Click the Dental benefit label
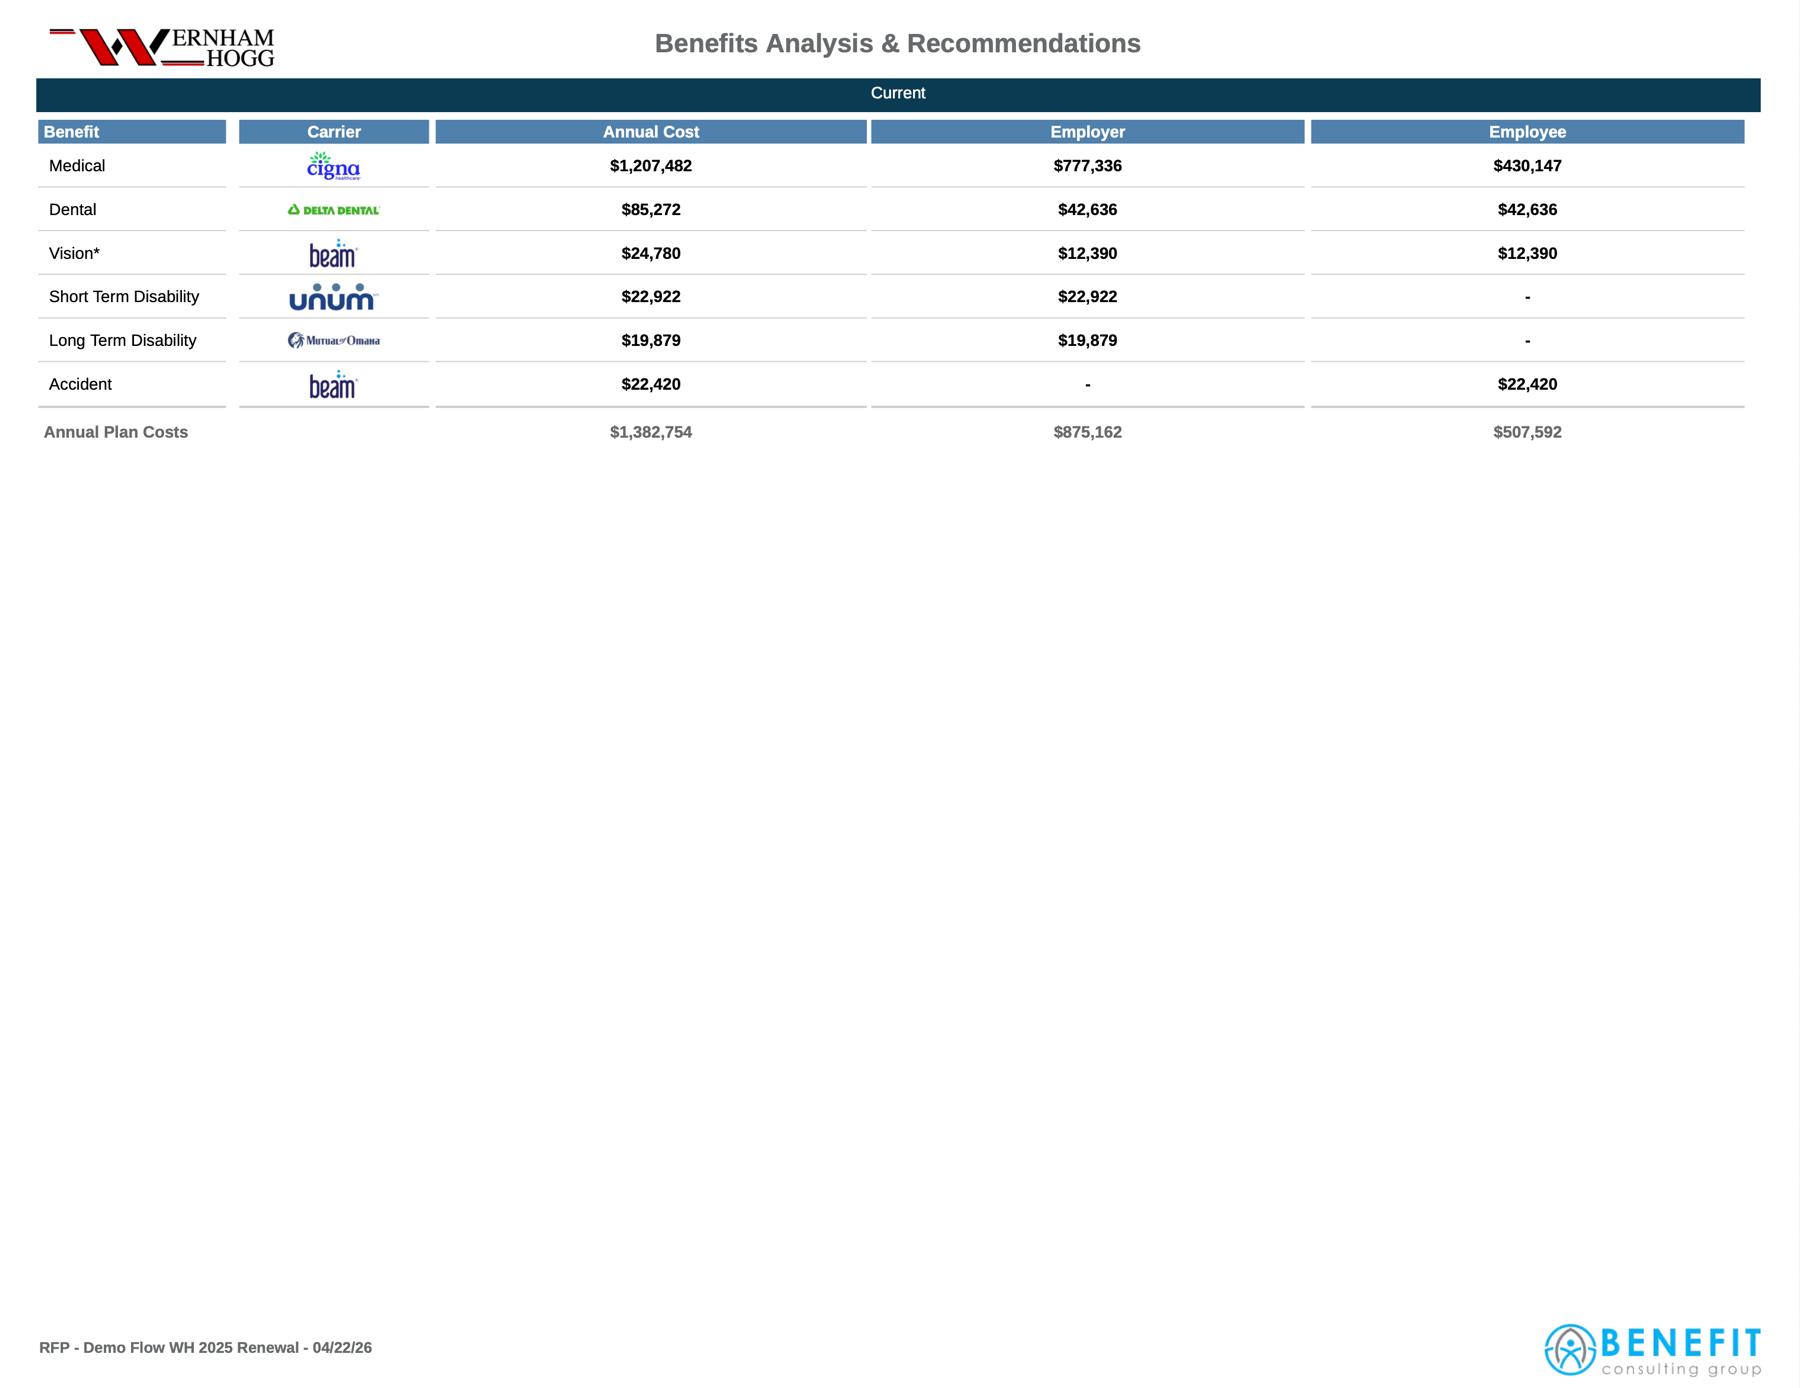The width and height of the screenshot is (1800, 1388). click(72, 210)
